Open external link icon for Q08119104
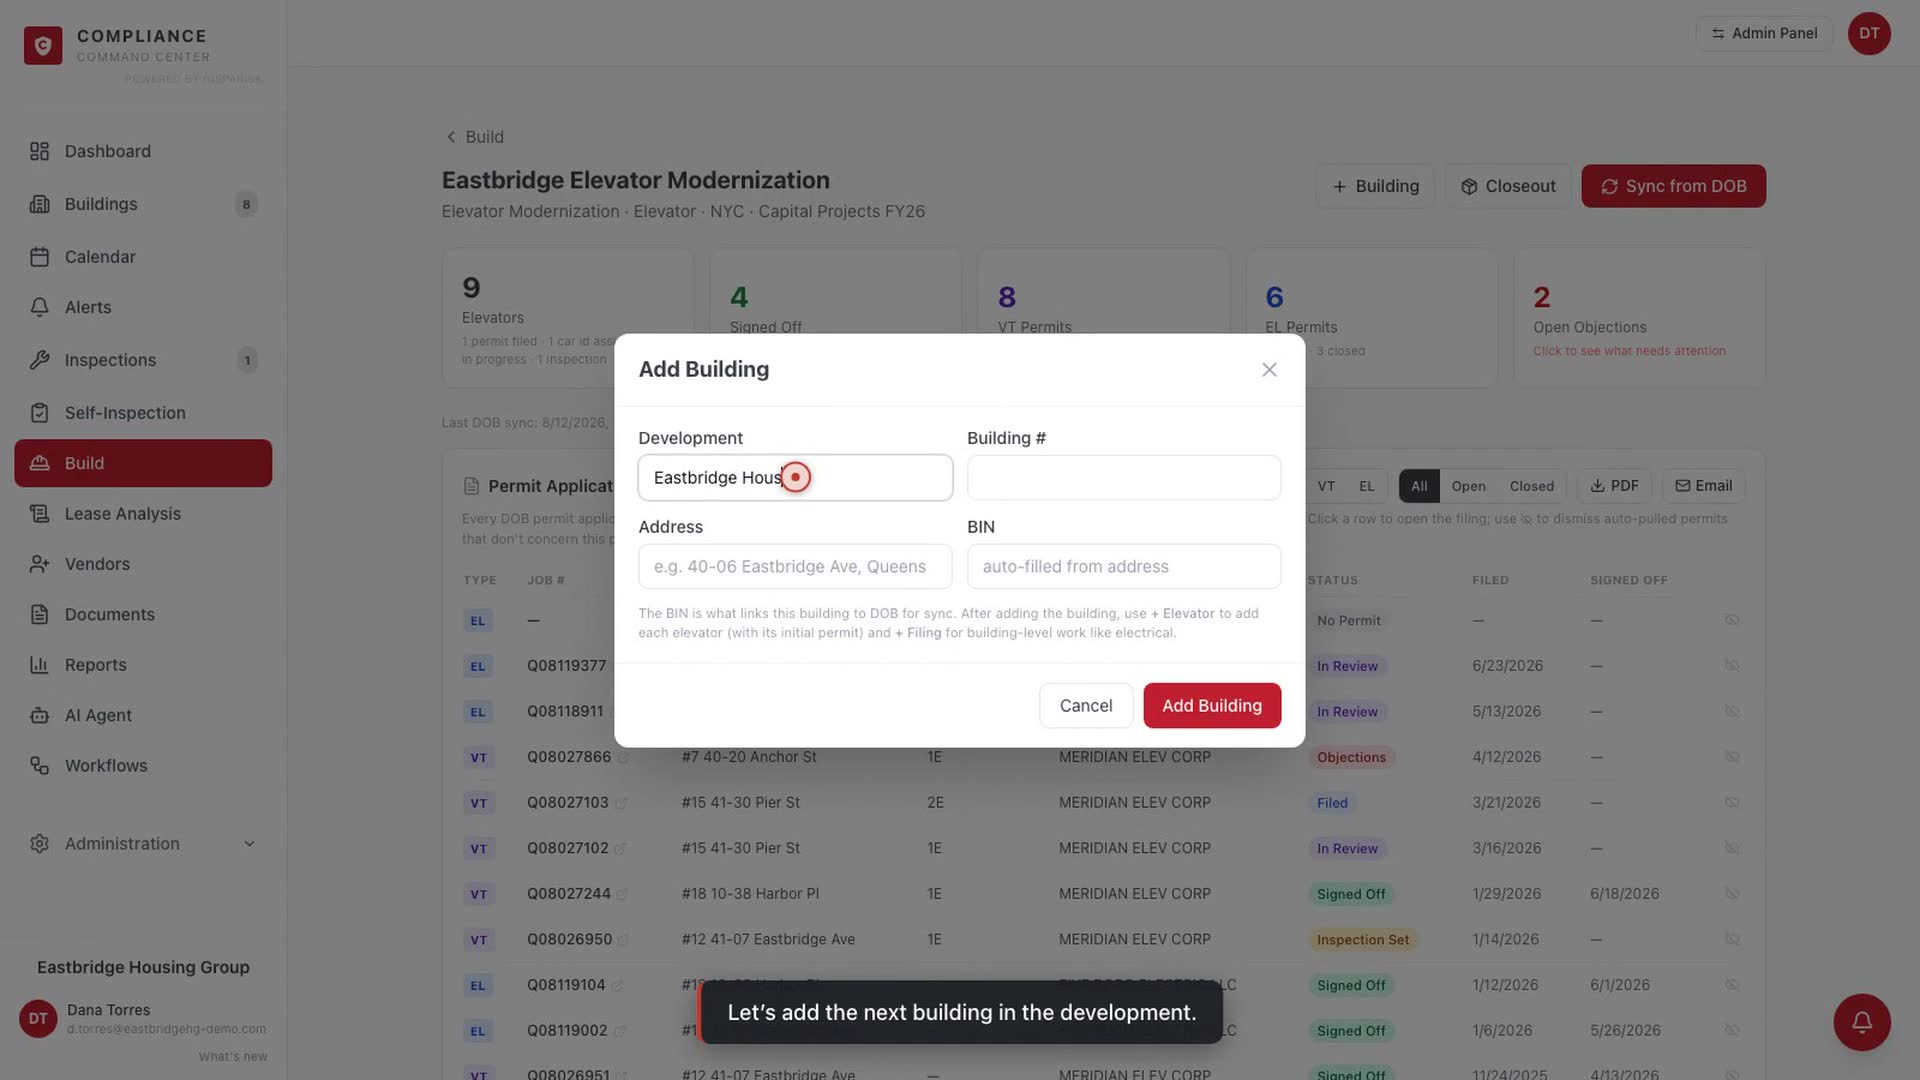The width and height of the screenshot is (1920, 1080). pyautogui.click(x=617, y=986)
